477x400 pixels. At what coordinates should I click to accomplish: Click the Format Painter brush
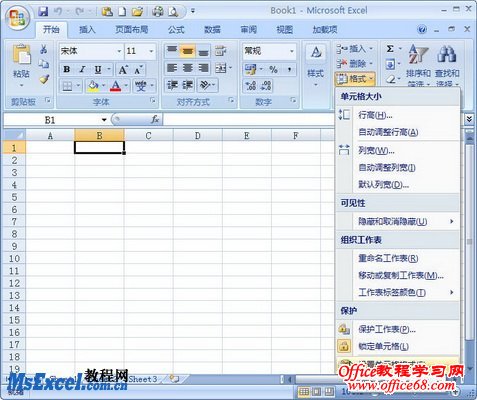44,79
